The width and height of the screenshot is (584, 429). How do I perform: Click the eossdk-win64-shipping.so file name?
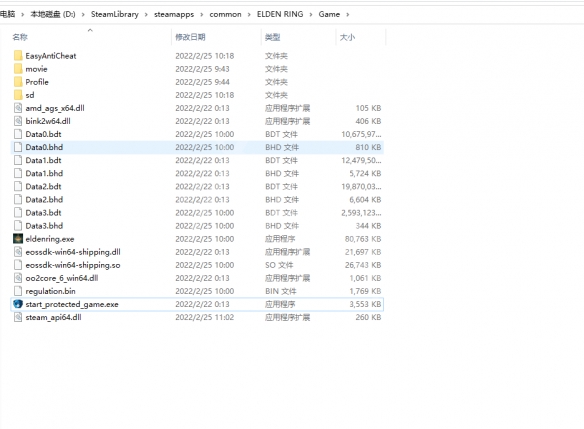tap(73, 265)
